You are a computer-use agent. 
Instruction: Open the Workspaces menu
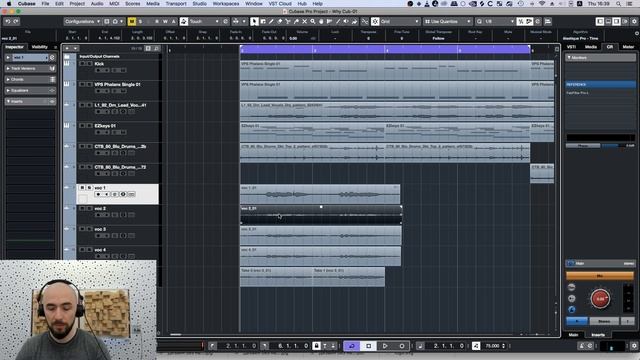click(x=226, y=3)
